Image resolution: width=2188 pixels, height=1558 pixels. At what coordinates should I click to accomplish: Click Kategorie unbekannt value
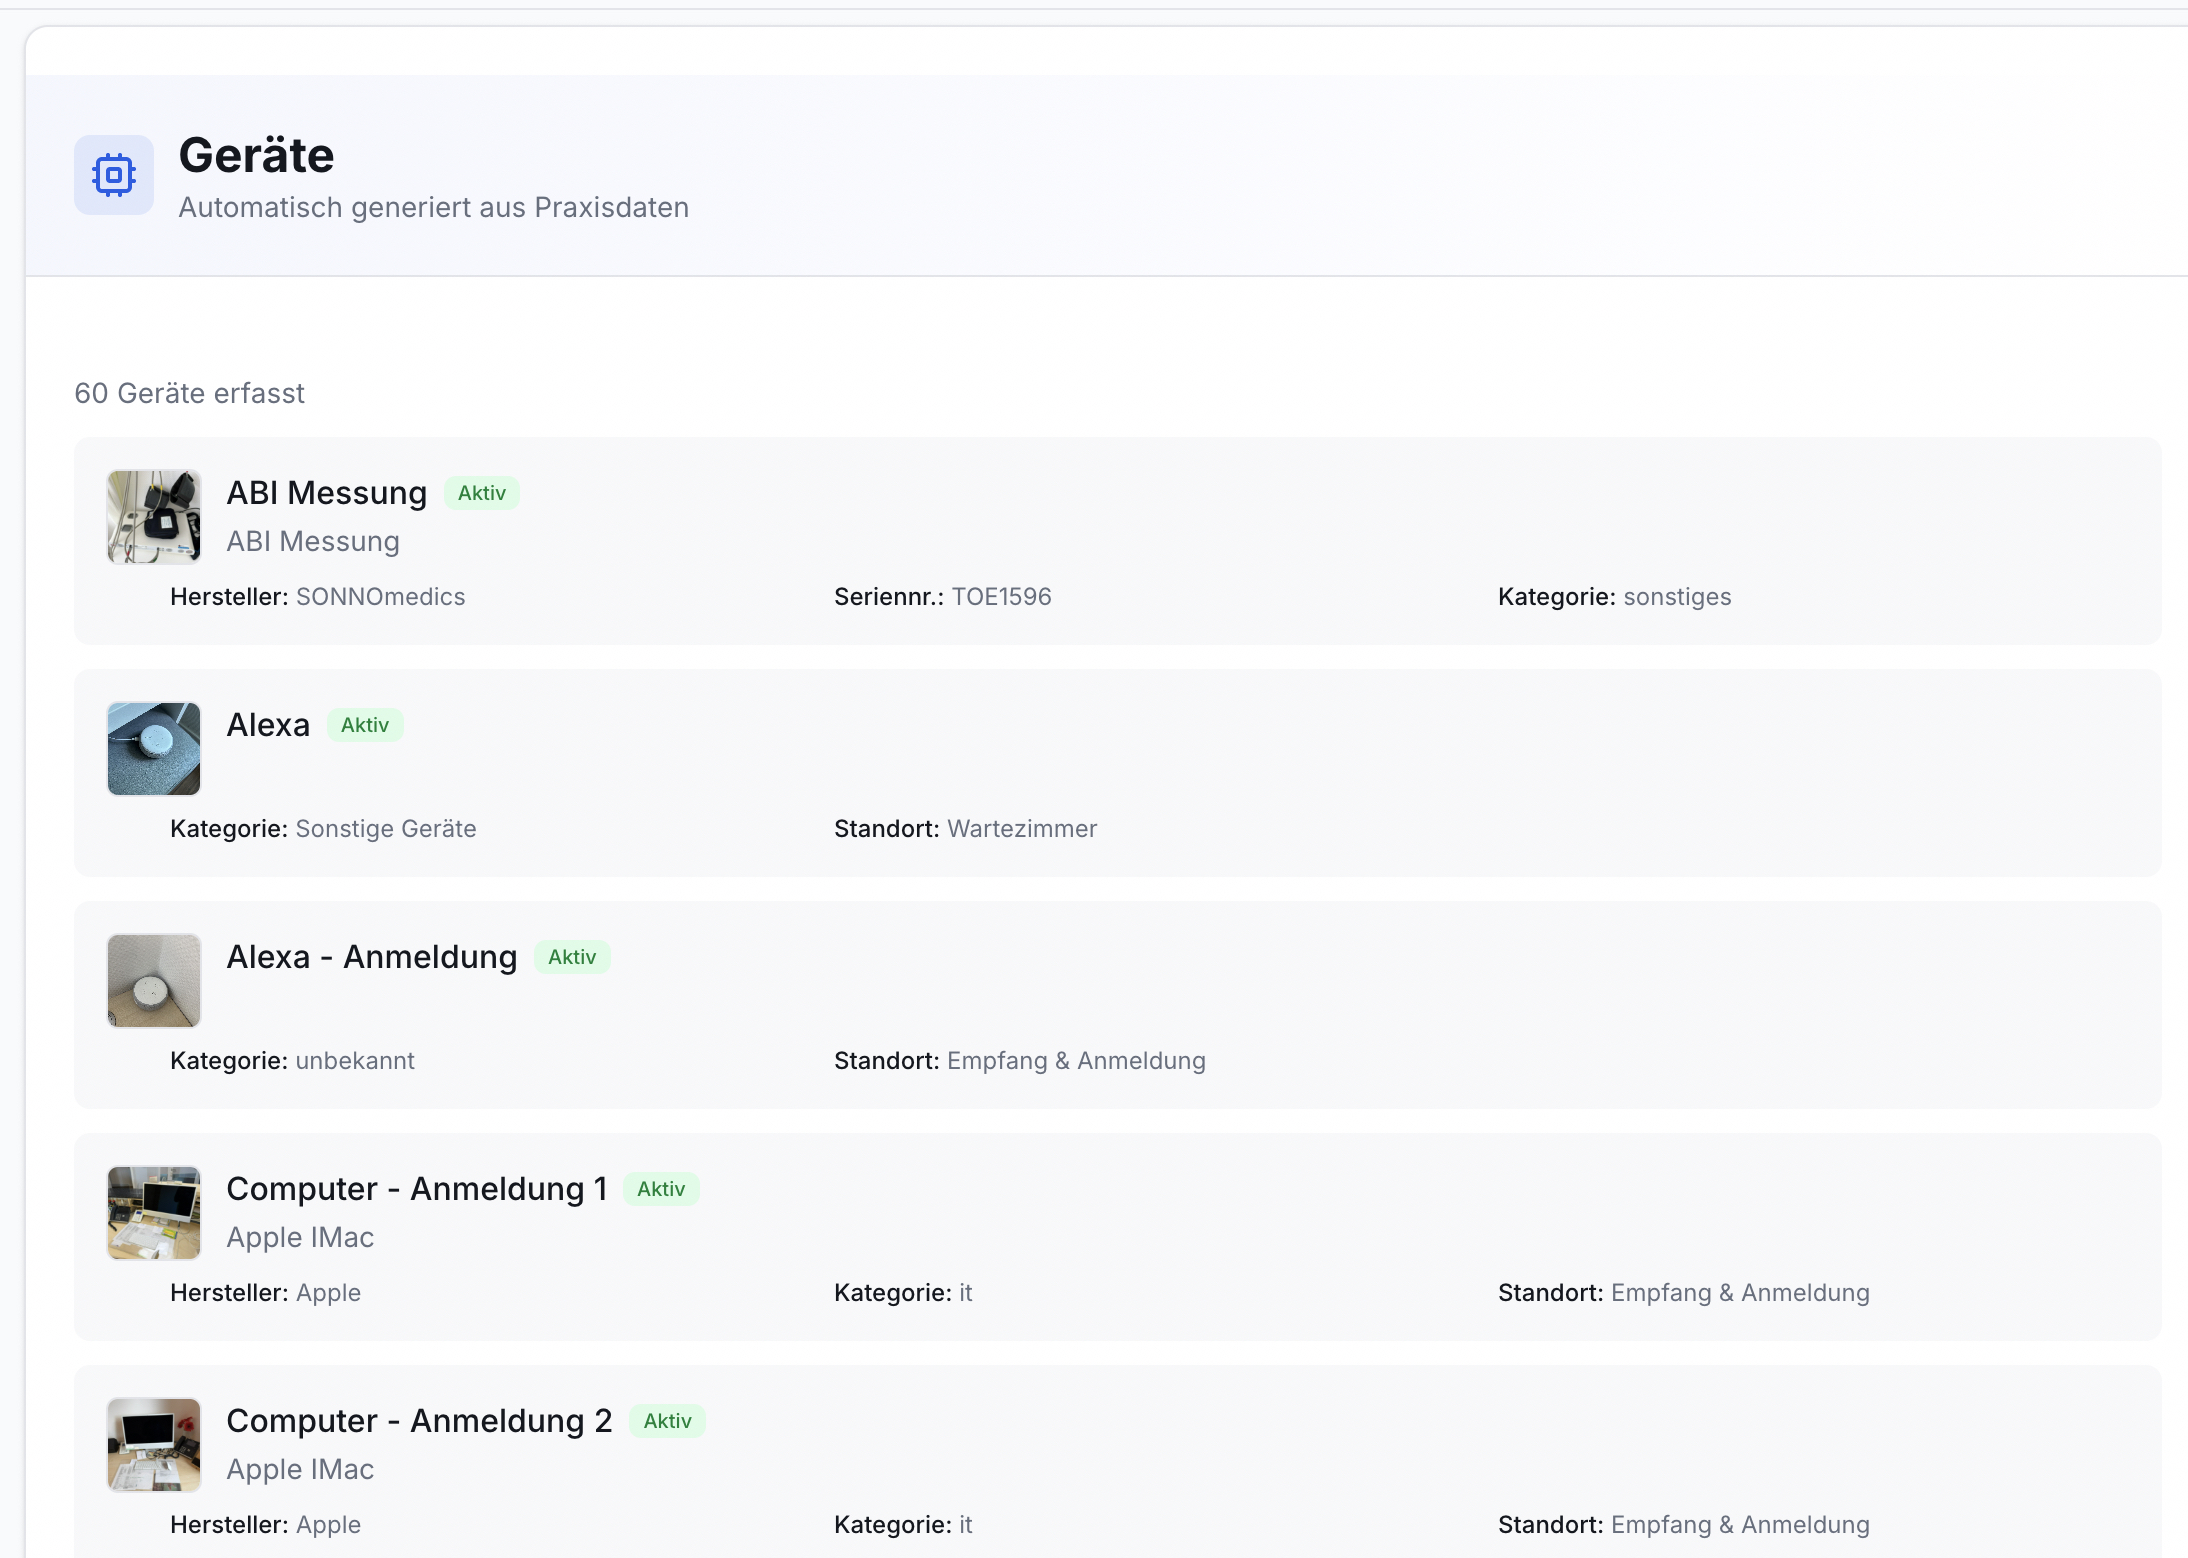(x=355, y=1061)
